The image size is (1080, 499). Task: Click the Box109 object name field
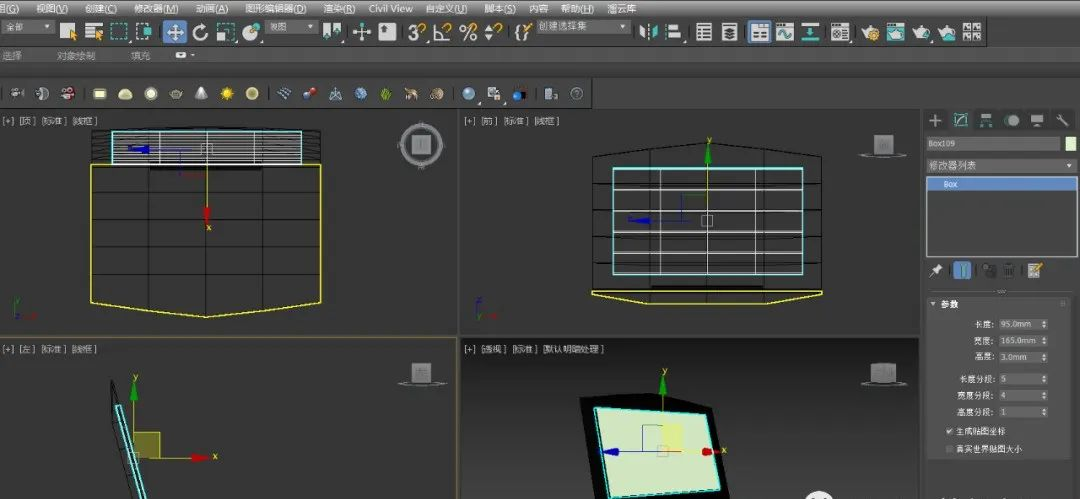(x=993, y=143)
